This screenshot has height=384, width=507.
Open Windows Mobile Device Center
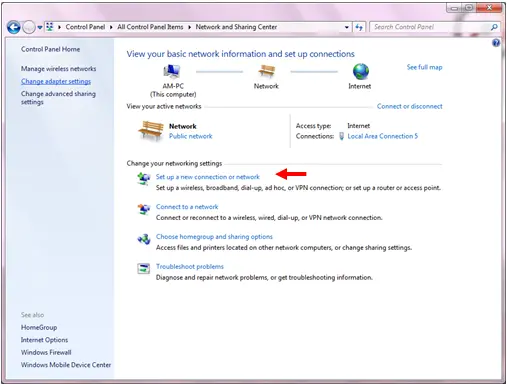(66, 365)
